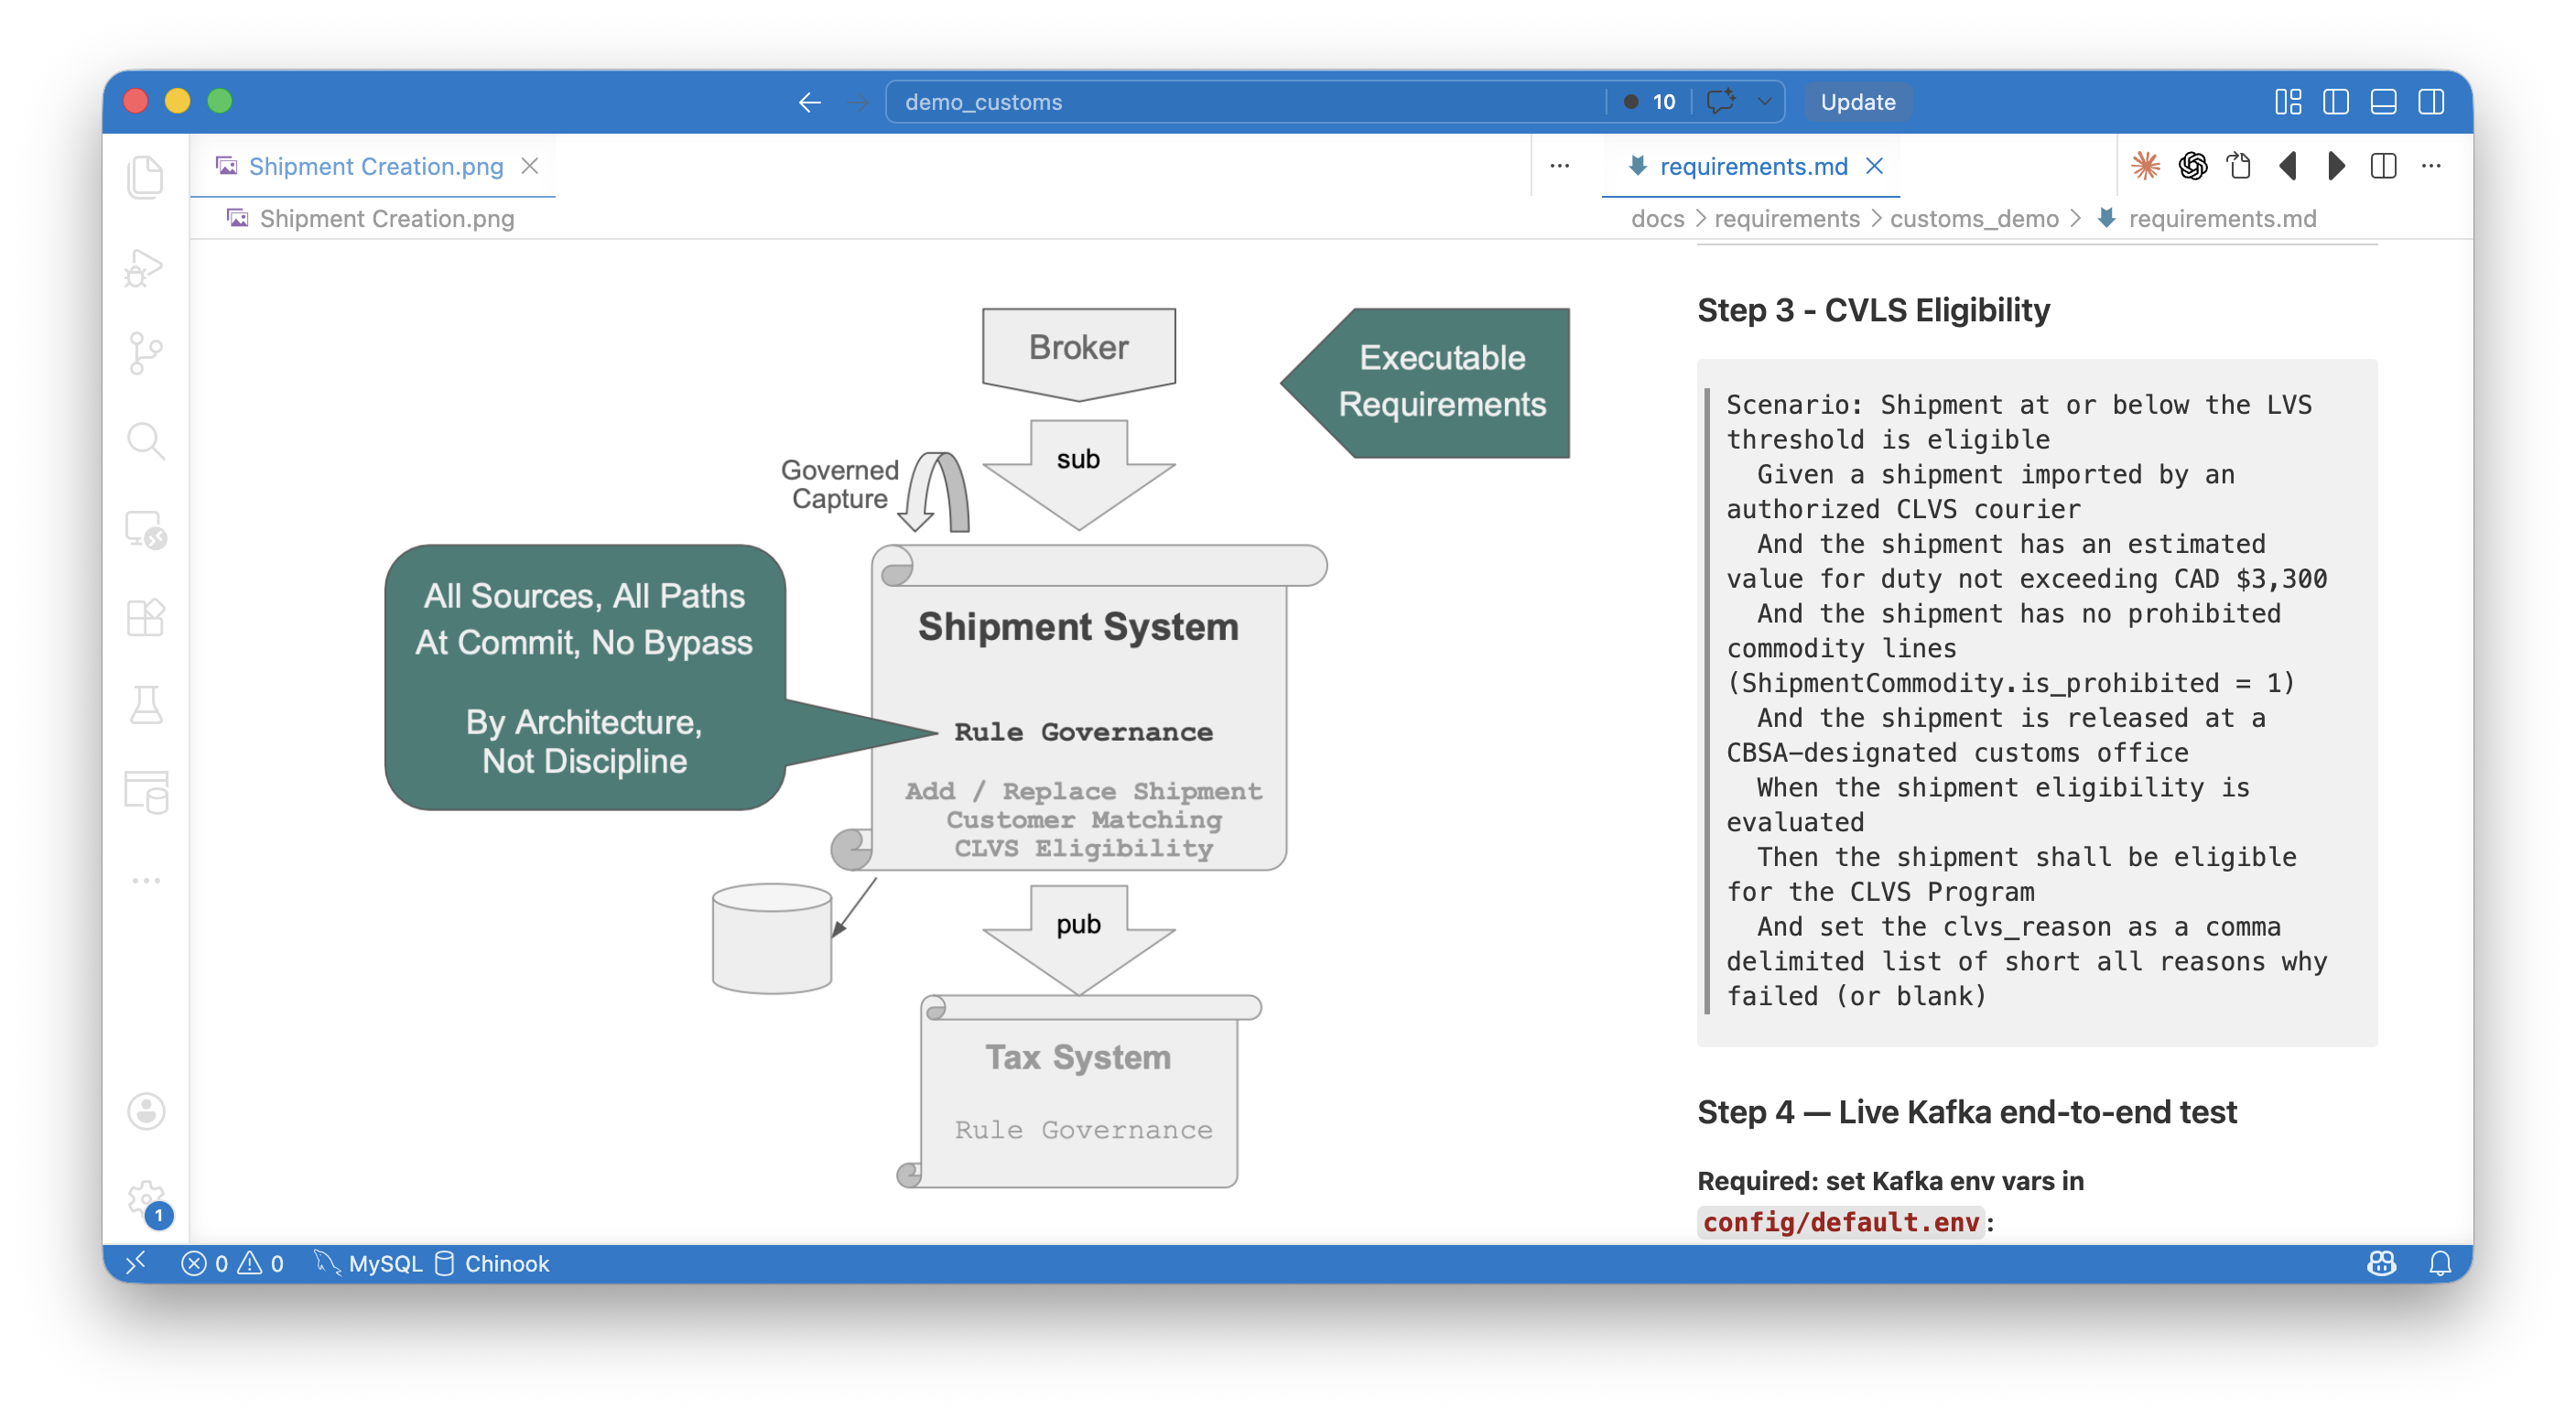
Task: Close the Shipment Creation.png tab
Action: pyautogui.click(x=530, y=166)
